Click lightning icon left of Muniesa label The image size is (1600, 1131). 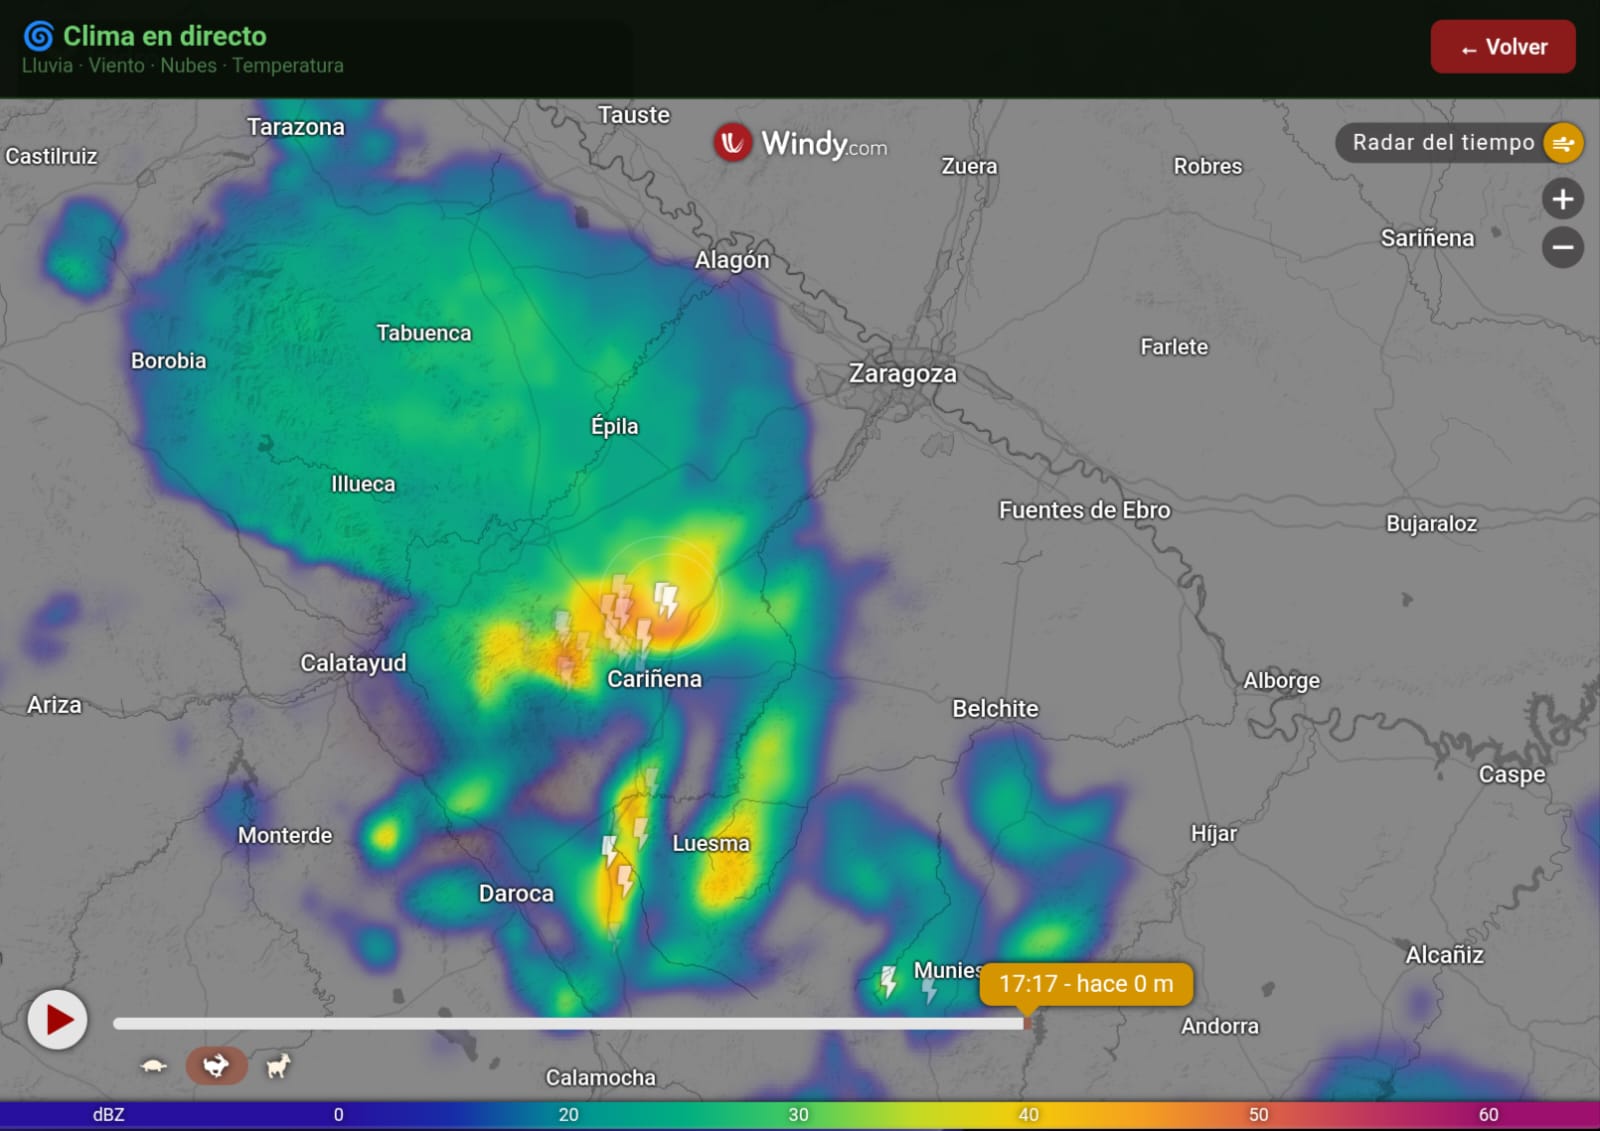point(888,981)
